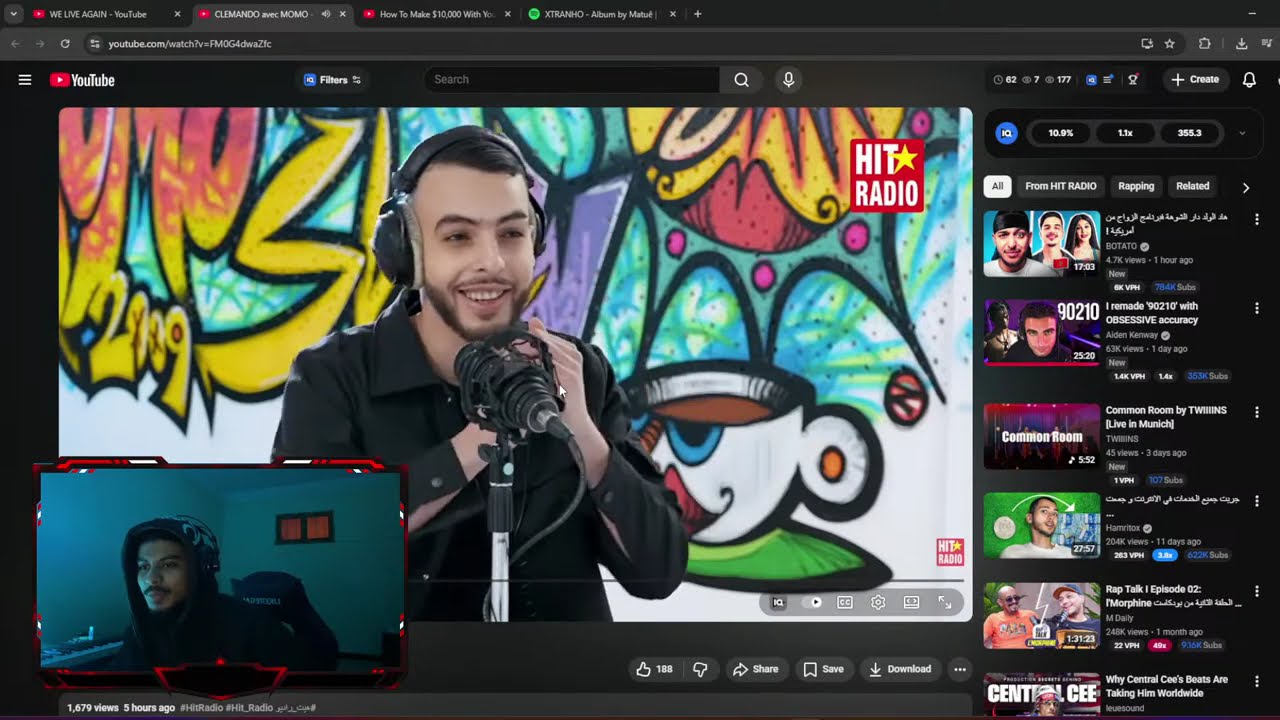Toggle closed captions in the player
This screenshot has width=1280, height=720.
coord(845,602)
